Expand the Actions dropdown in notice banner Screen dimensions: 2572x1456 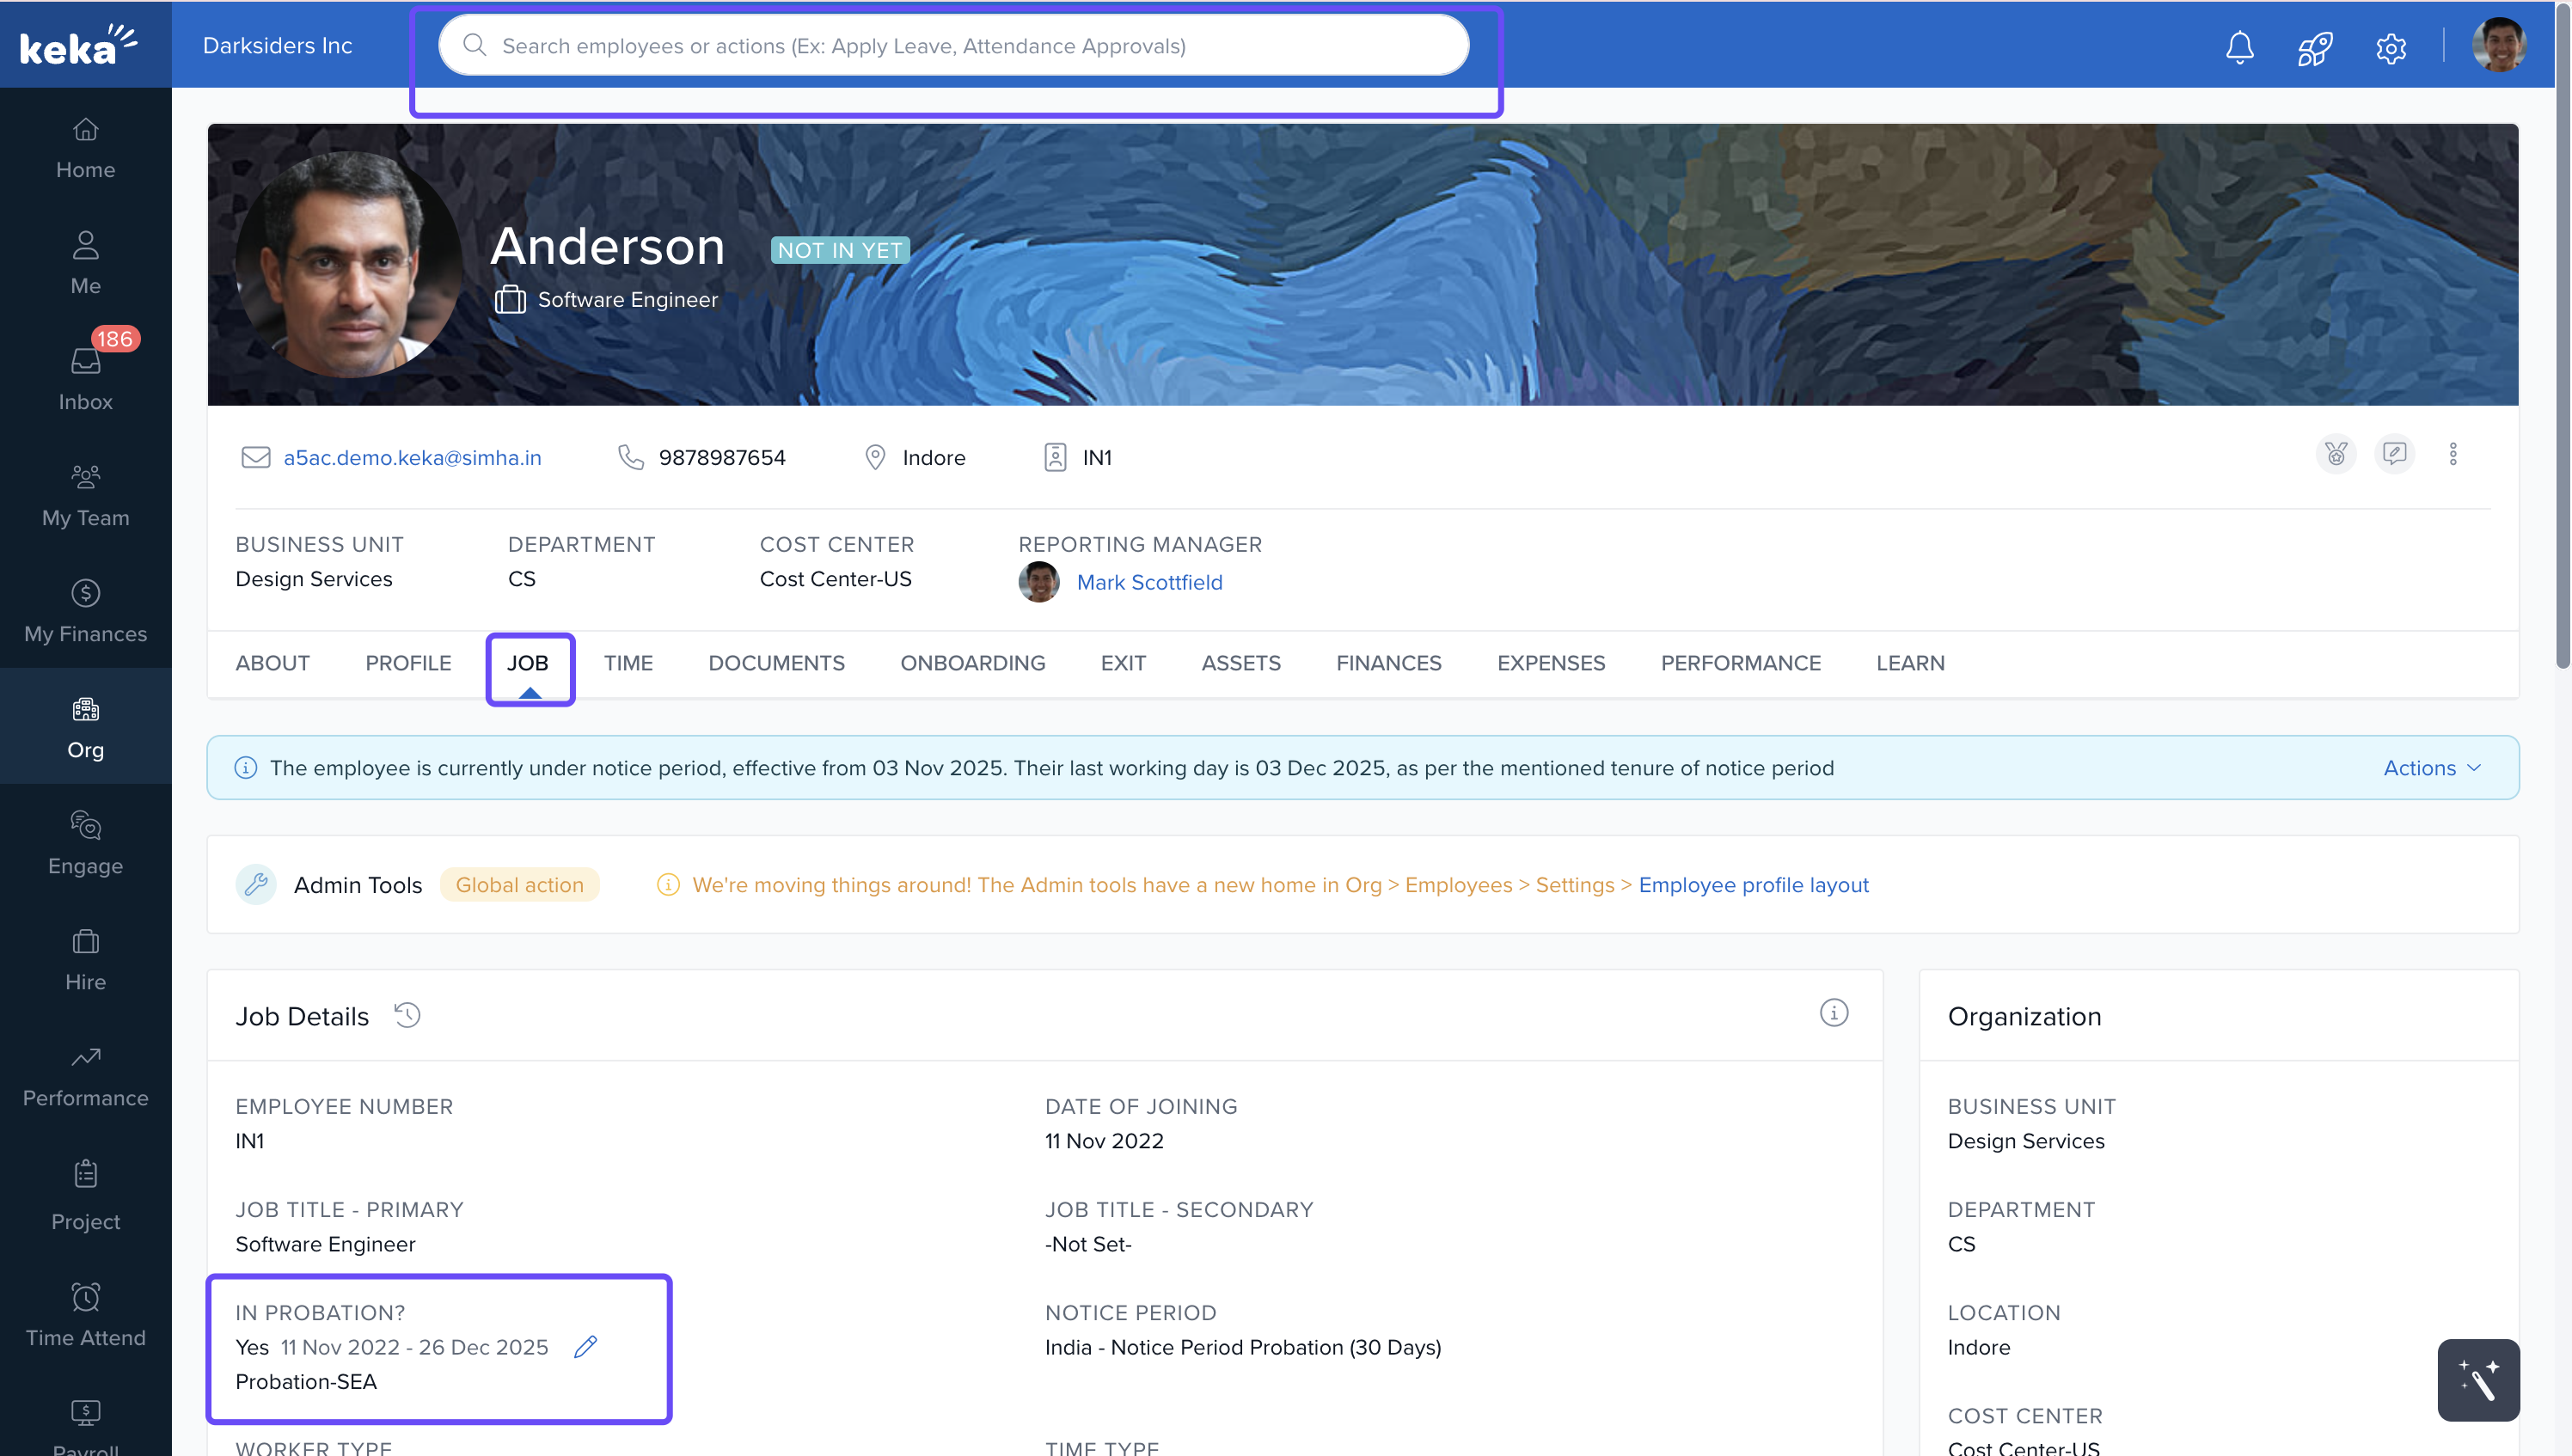[x=2431, y=768]
